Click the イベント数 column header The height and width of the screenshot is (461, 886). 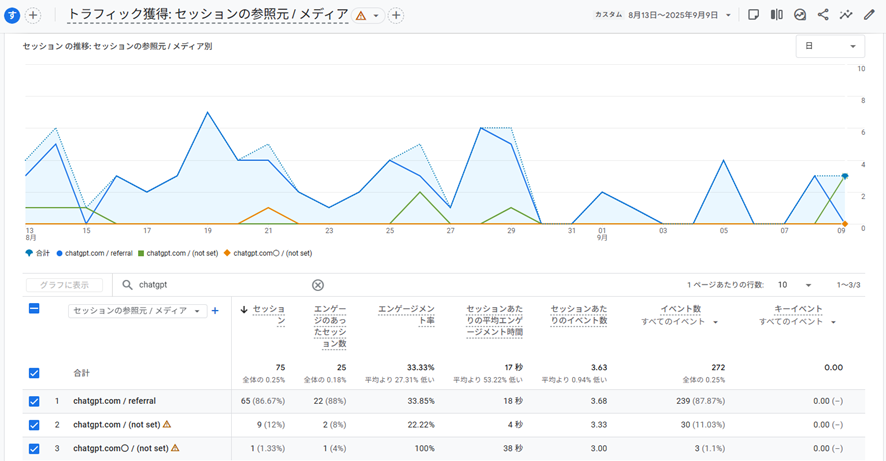click(680, 309)
